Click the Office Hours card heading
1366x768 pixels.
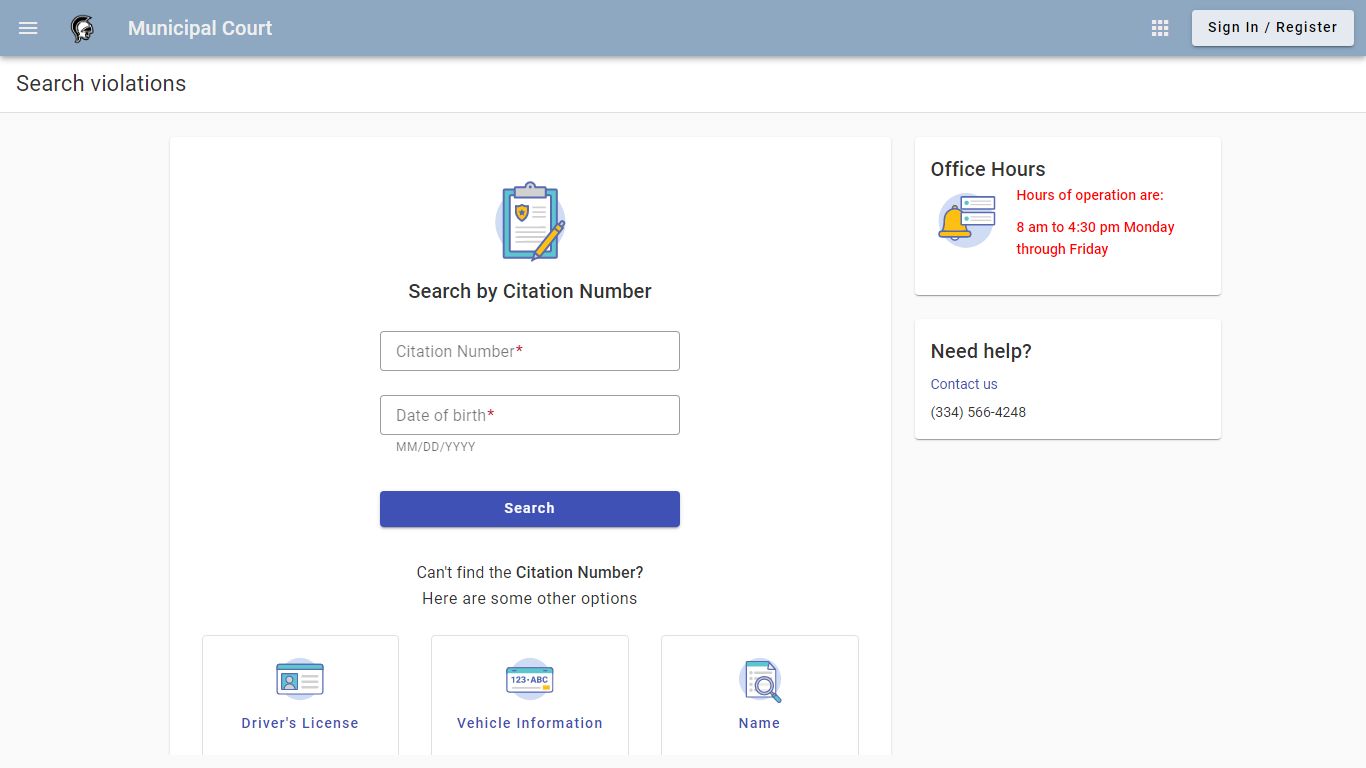988,169
